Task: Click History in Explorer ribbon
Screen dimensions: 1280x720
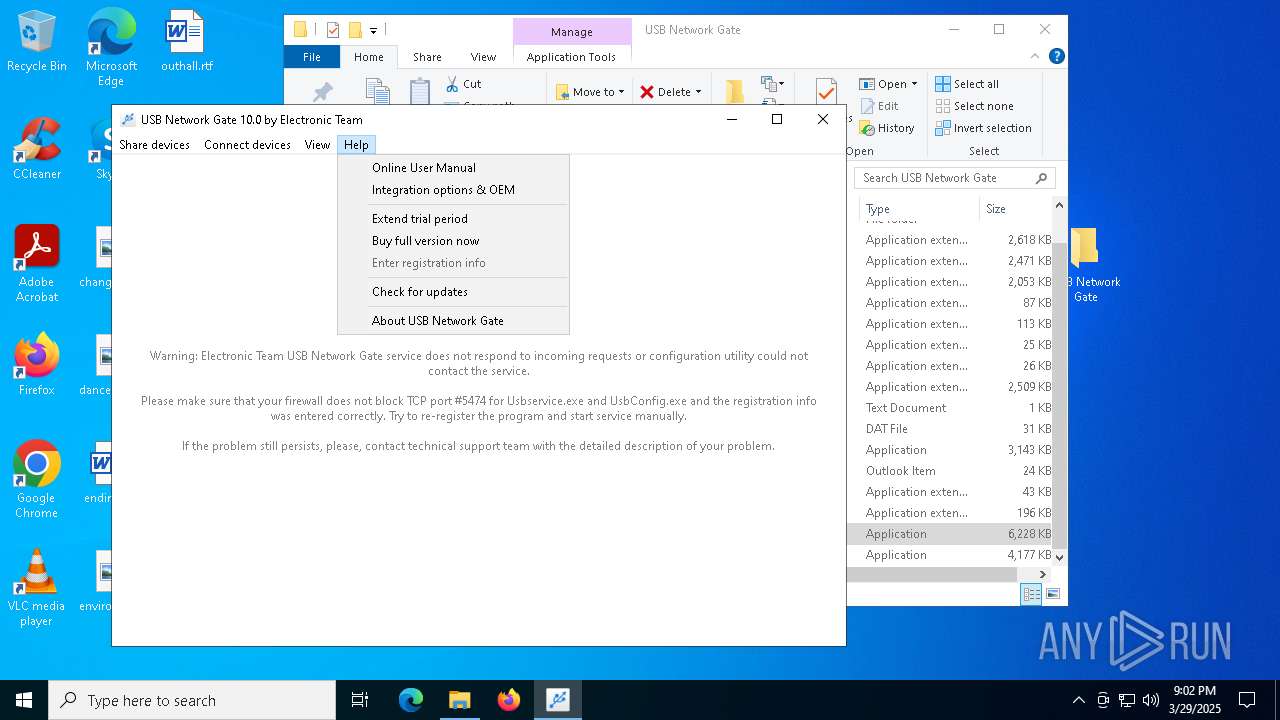Action: coord(887,128)
